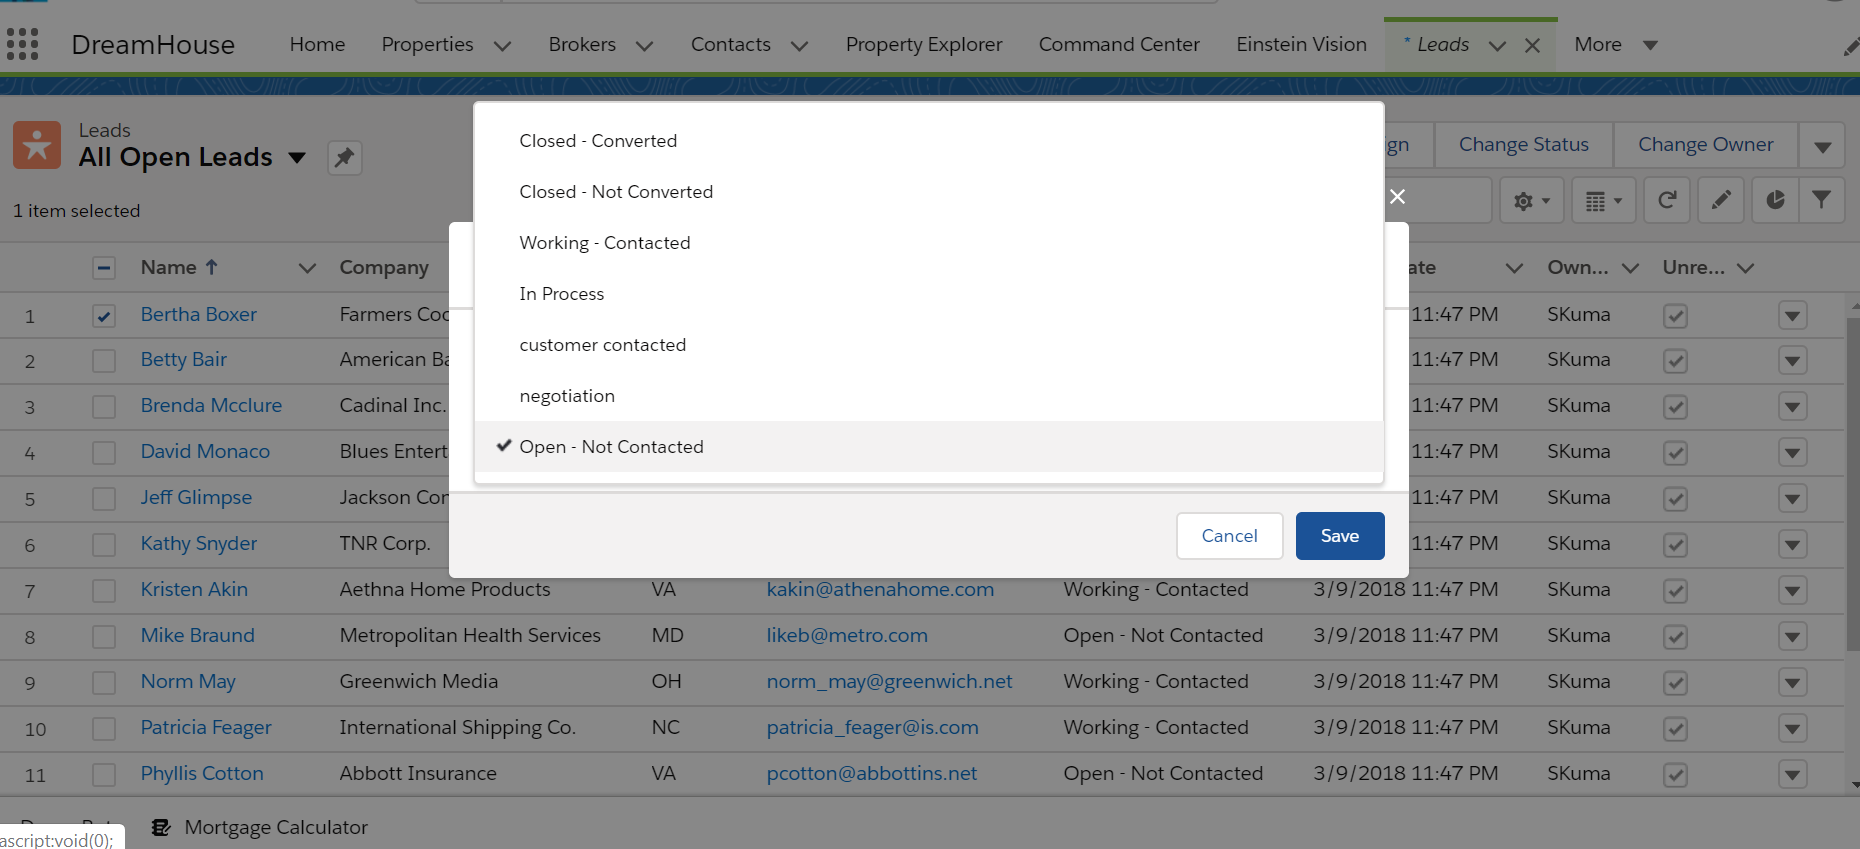Check the Mike Braund row checkbox
The height and width of the screenshot is (849, 1860).
point(104,637)
